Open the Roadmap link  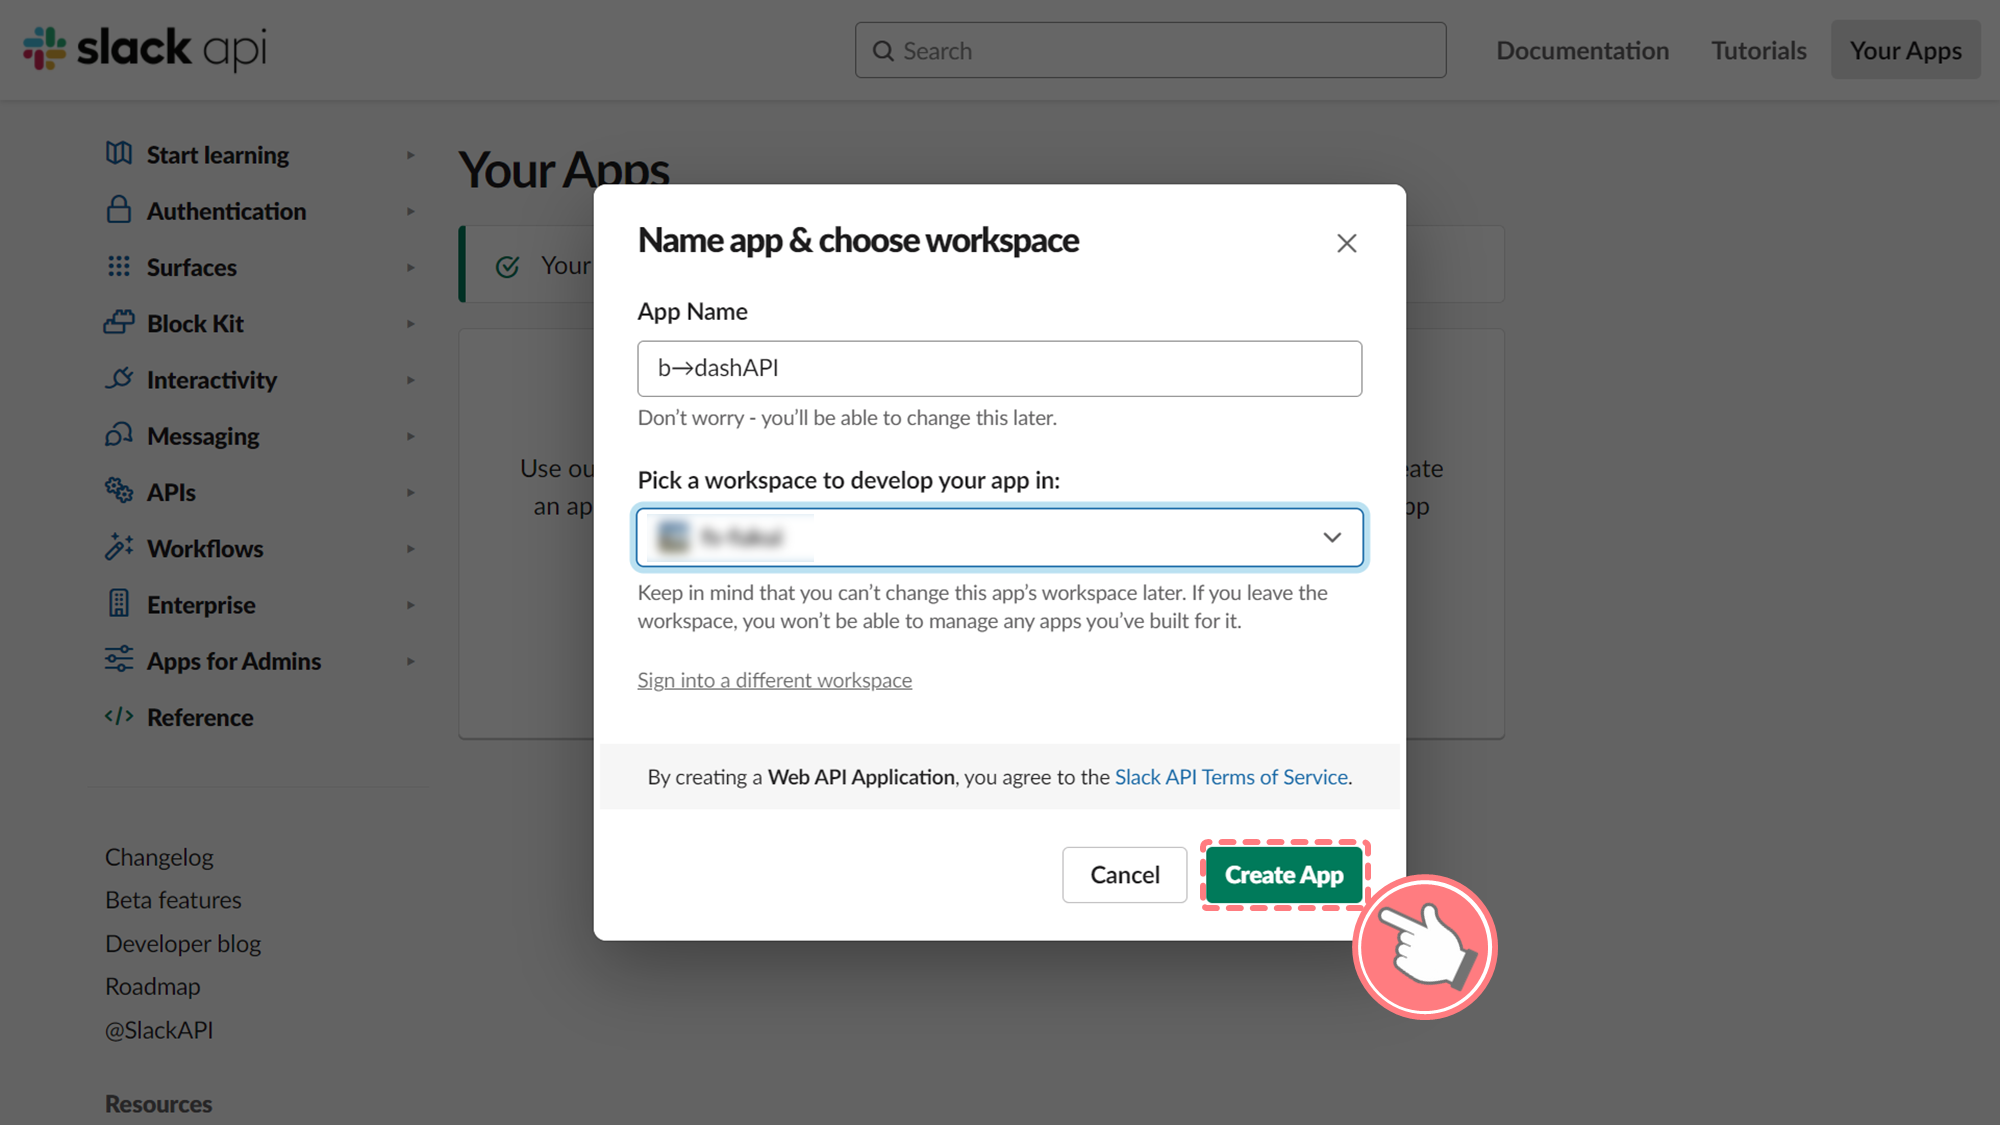pos(153,986)
